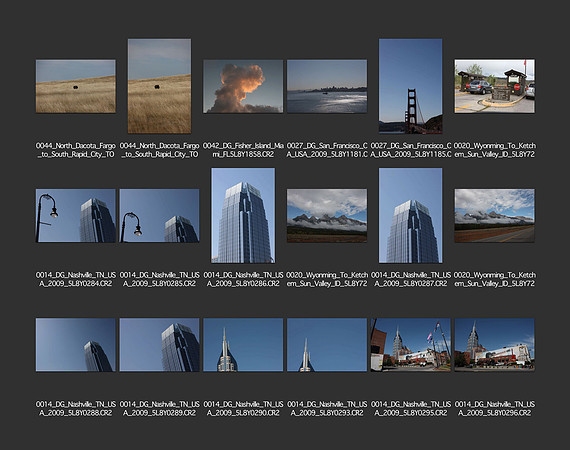Viewport: 570px width, 450px height.
Task: Click the 0042_DG_Fisher_Island_Miami filename label
Action: [x=243, y=150]
